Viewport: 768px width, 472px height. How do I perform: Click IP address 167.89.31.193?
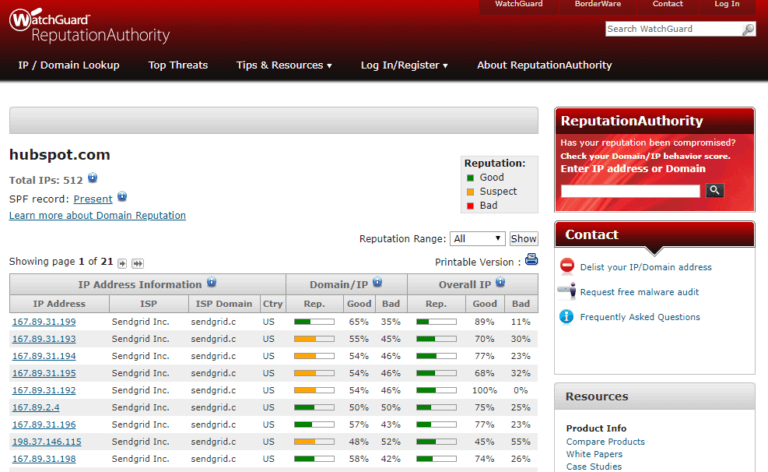(44, 339)
